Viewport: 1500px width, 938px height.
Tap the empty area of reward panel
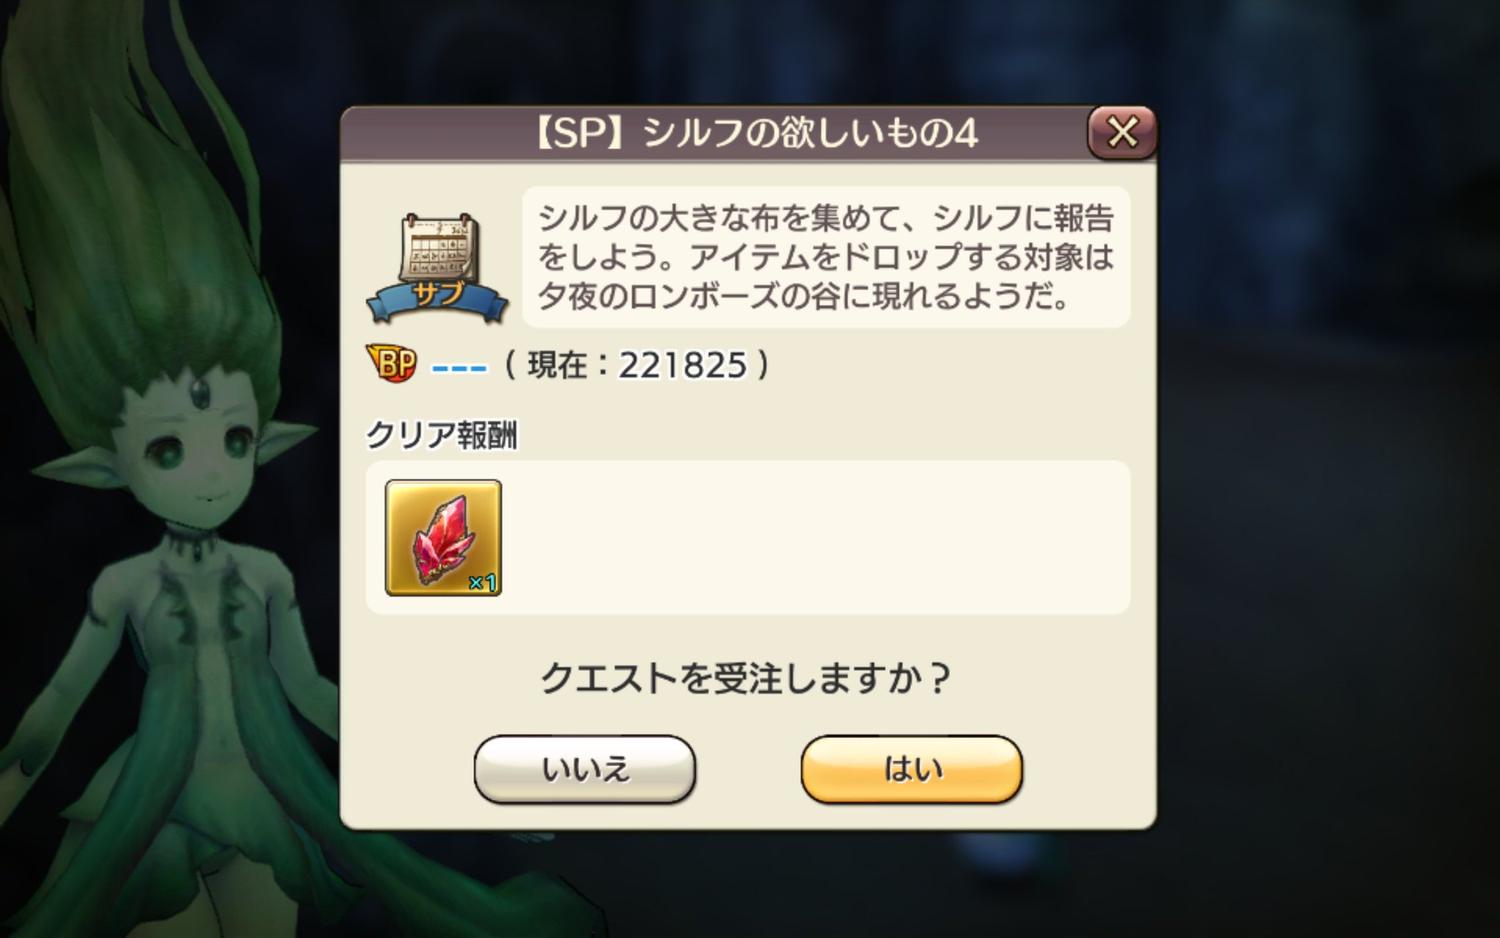[x=815, y=538]
